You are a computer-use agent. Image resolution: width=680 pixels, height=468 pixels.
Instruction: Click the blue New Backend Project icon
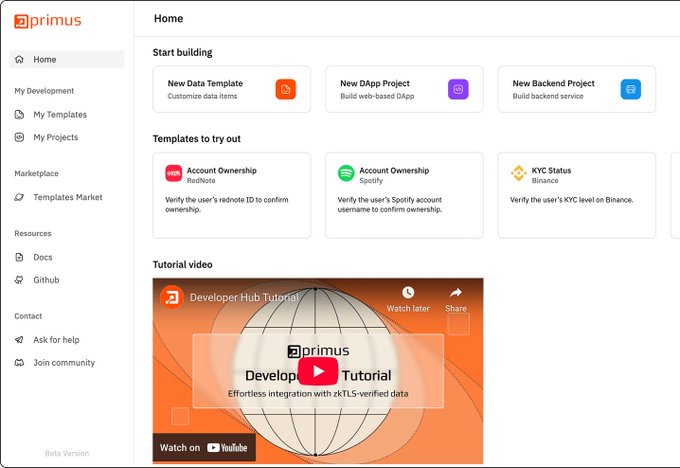(631, 89)
